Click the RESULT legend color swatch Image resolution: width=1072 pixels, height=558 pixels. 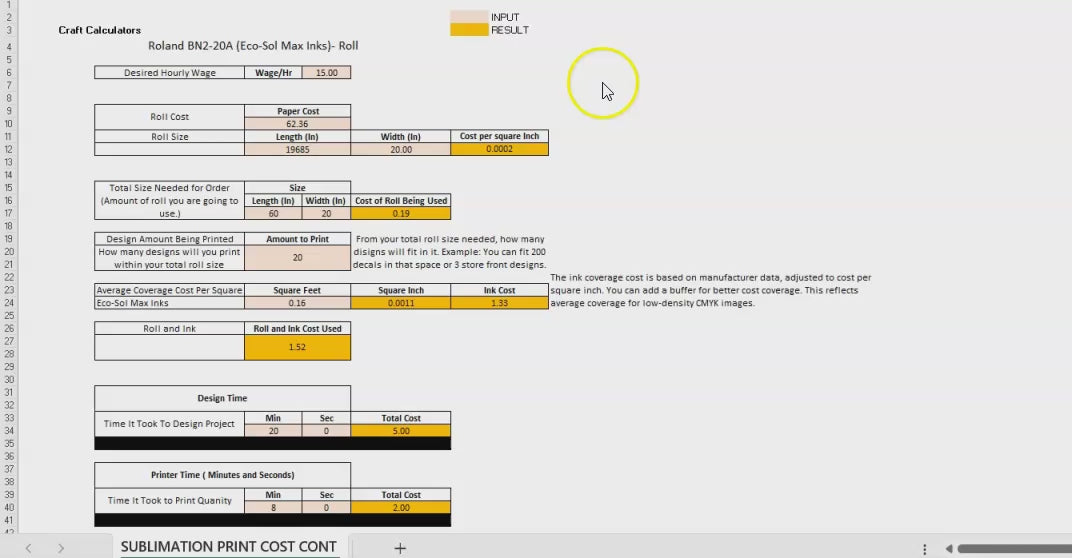point(469,30)
